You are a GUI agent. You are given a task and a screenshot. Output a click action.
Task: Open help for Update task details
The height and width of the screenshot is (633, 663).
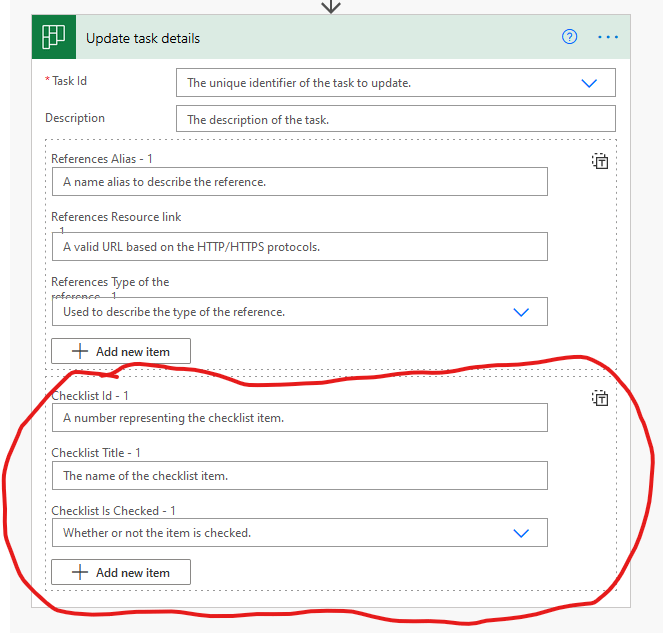(570, 38)
